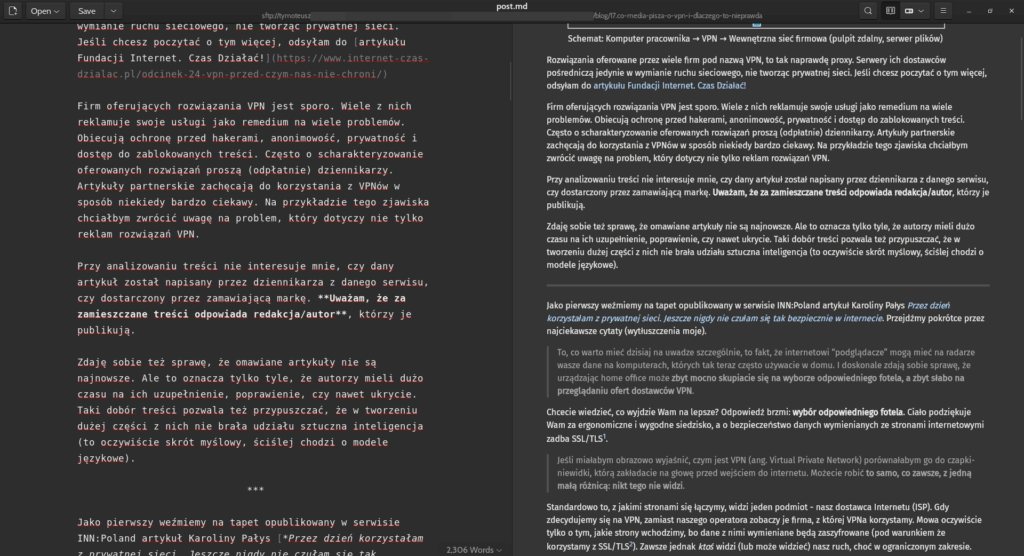This screenshot has width=1024, height=556.
Task: Click footnote 1 after SSL/TLS in the preview
Action: pos(604,436)
